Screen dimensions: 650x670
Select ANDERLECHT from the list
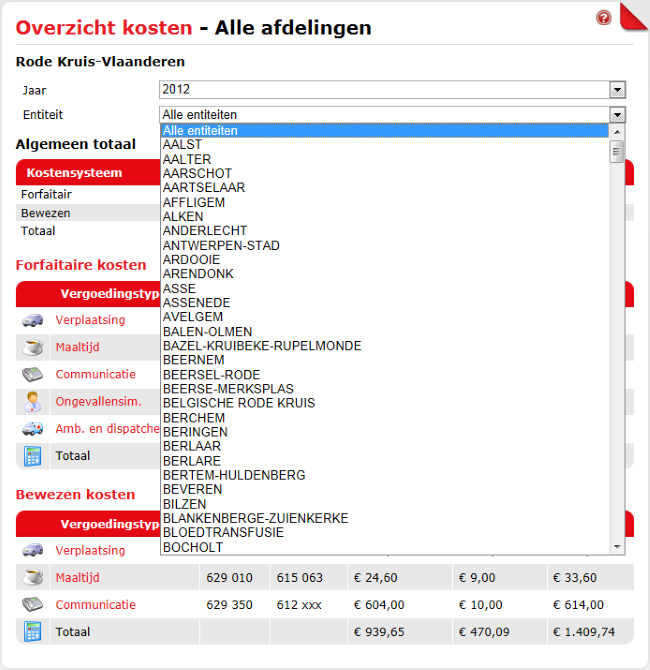[385, 231]
